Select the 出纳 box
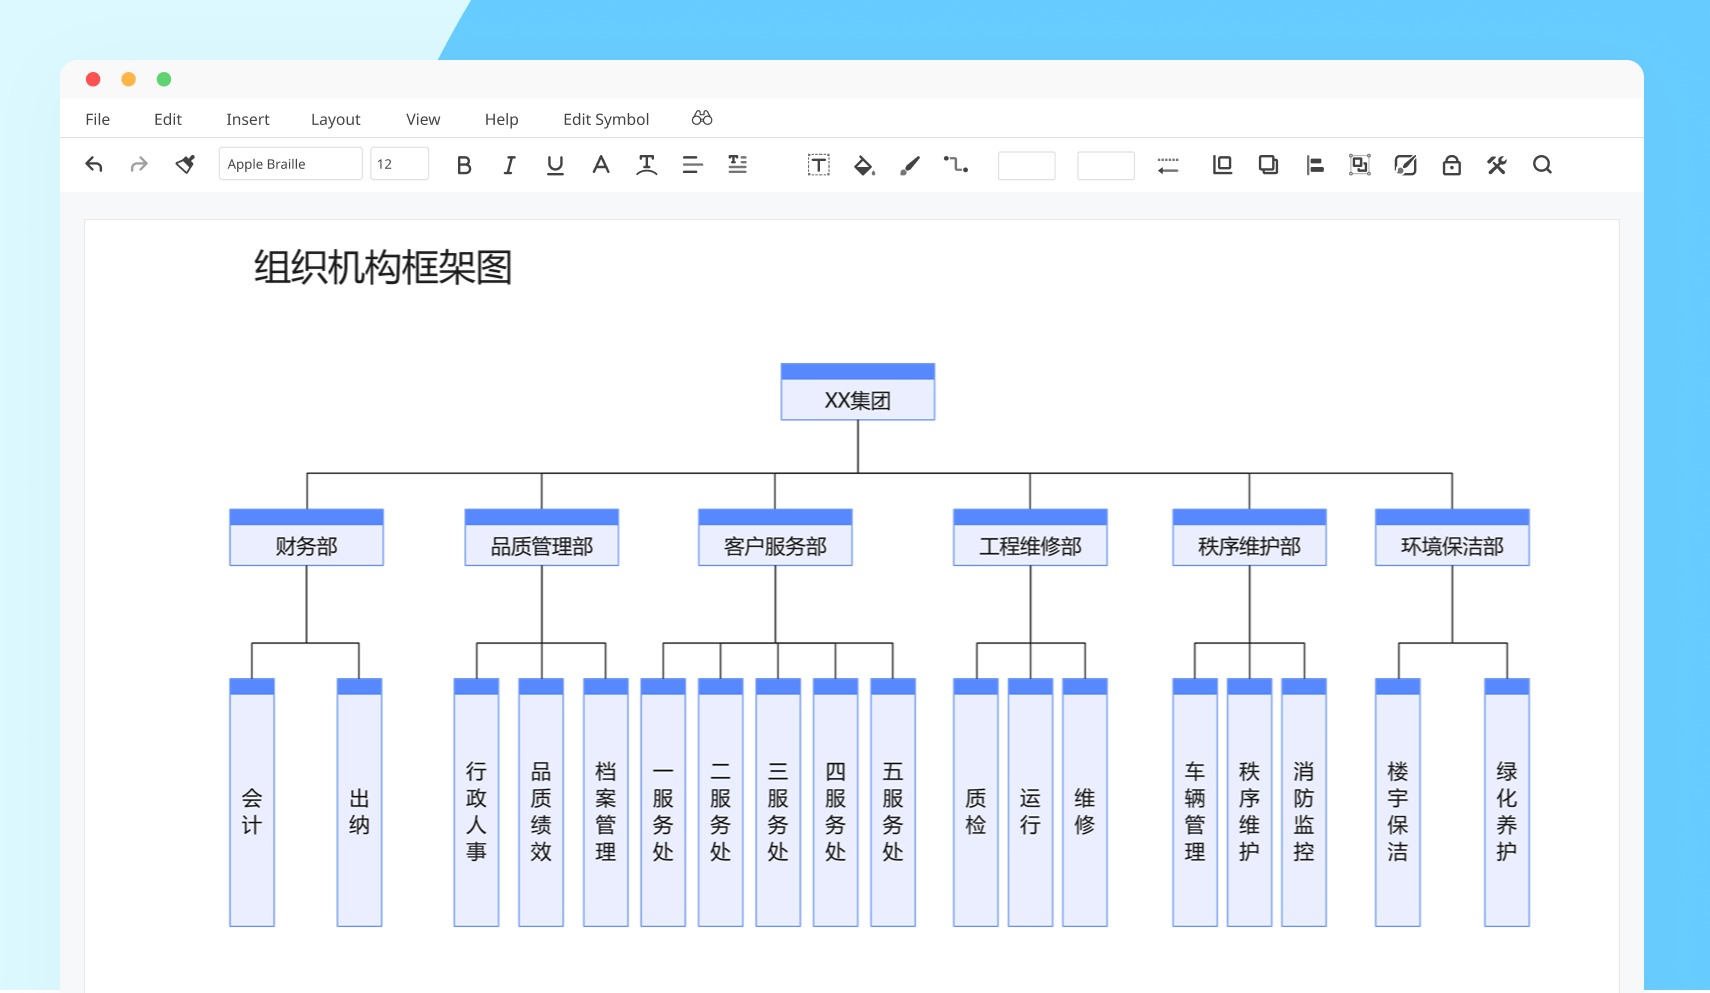1710x993 pixels. coord(359,803)
